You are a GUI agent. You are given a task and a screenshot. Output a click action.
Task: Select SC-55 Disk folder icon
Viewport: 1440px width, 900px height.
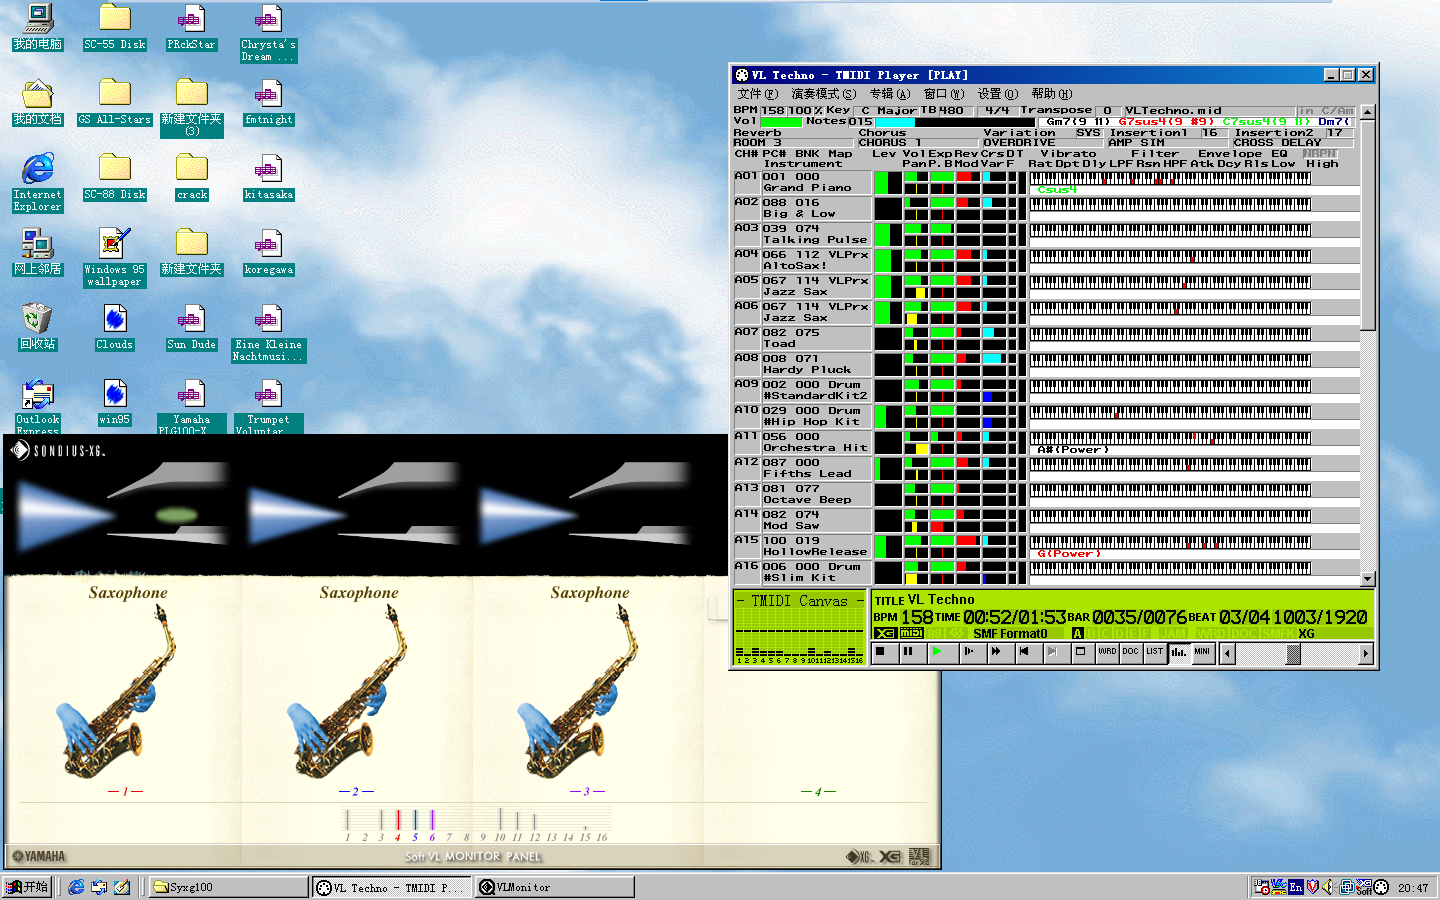point(115,27)
